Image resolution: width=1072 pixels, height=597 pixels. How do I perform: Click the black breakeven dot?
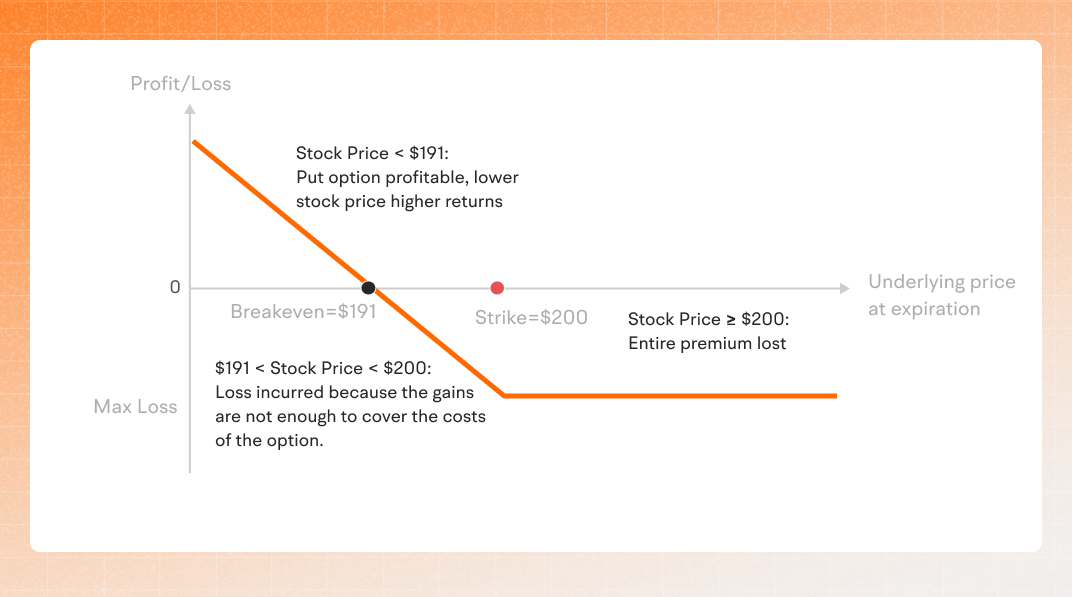[x=368, y=288]
